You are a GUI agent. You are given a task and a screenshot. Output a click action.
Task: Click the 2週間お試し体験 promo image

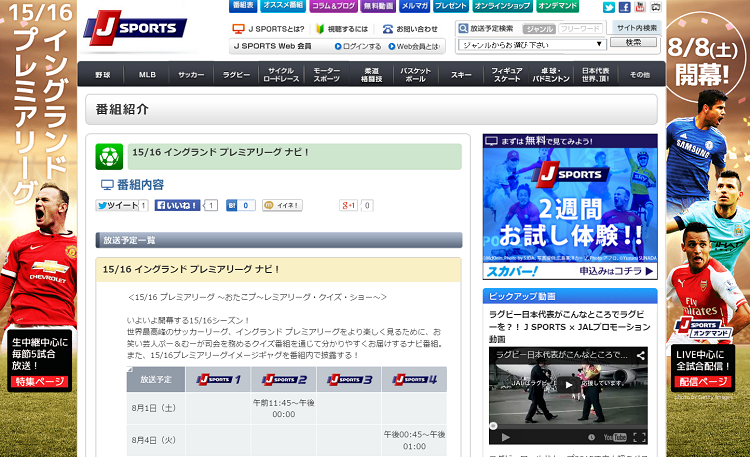(x=570, y=205)
